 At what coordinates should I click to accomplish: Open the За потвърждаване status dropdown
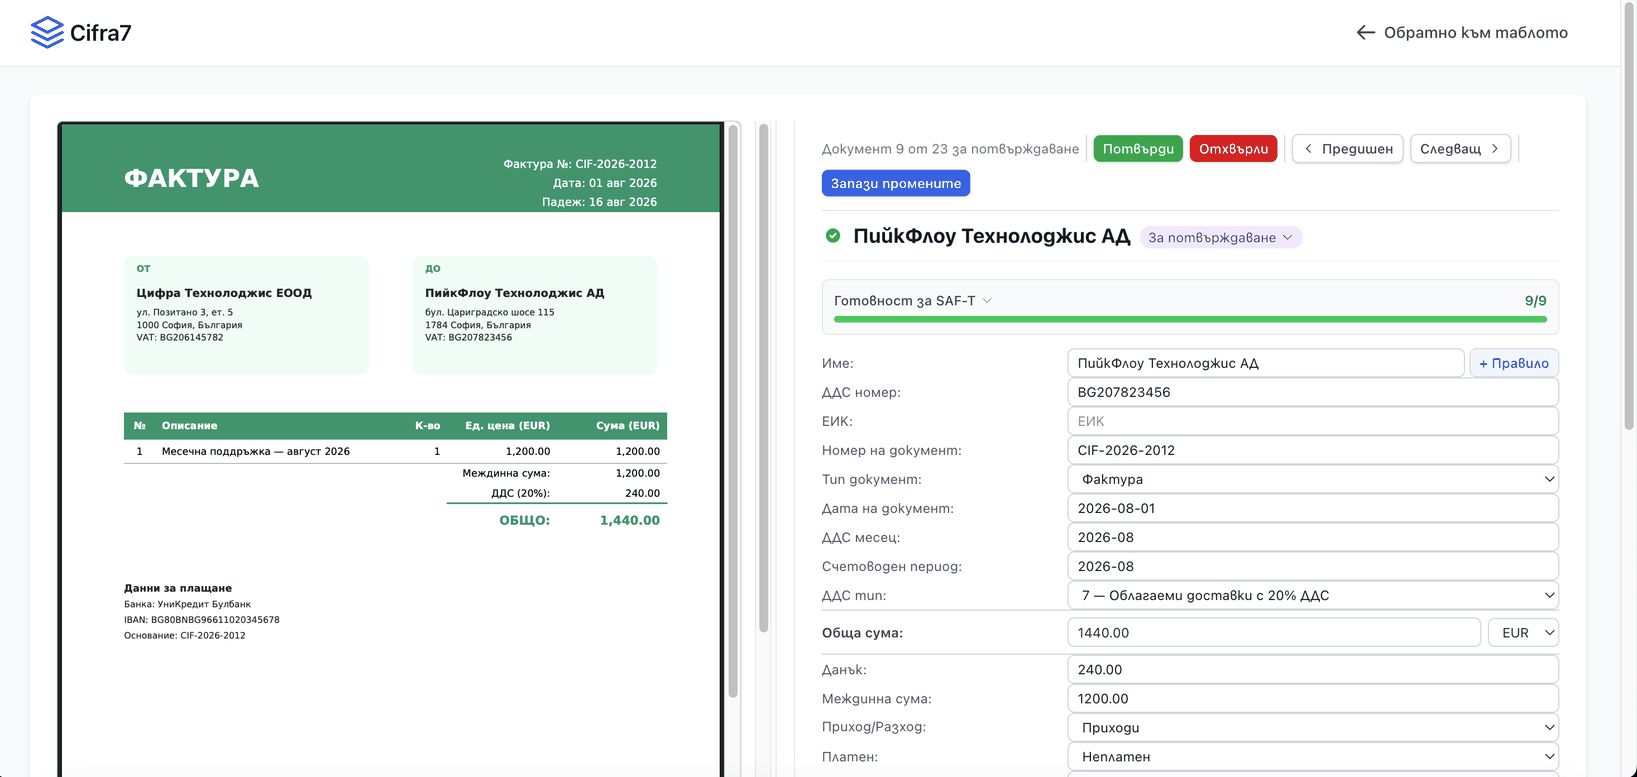coord(1220,237)
